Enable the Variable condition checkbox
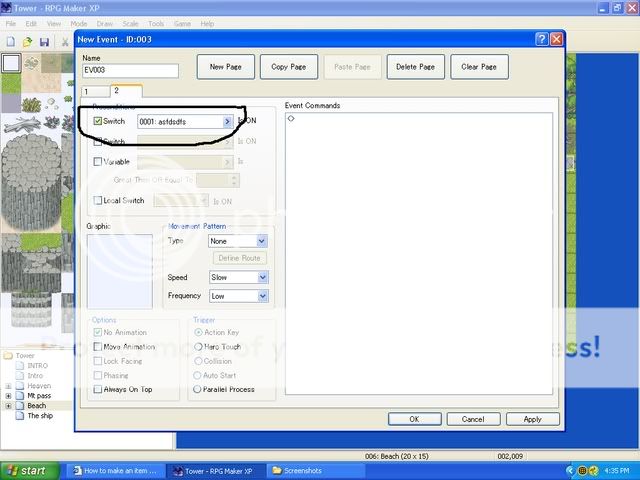Screen dimensions: 640x480 pos(97,161)
